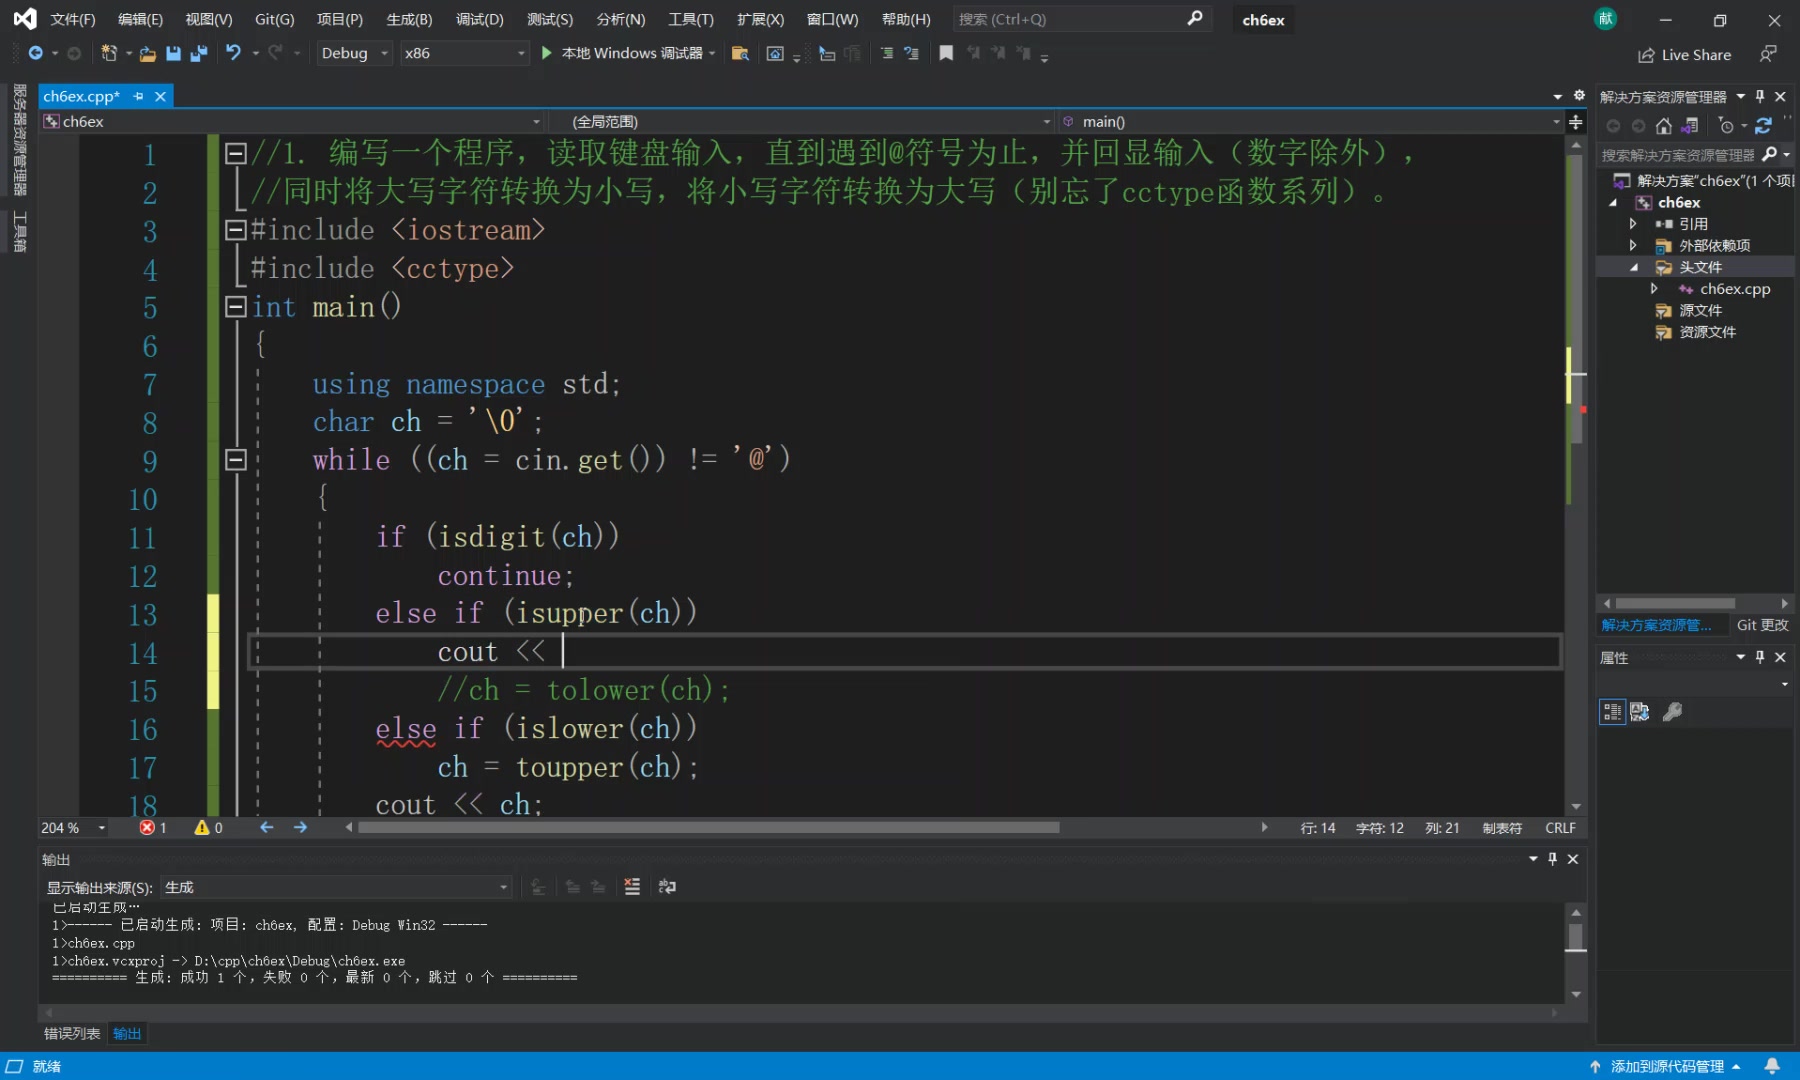Open the 显示输出来源 生成 dropdown
This screenshot has width=1800, height=1080.
(337, 887)
